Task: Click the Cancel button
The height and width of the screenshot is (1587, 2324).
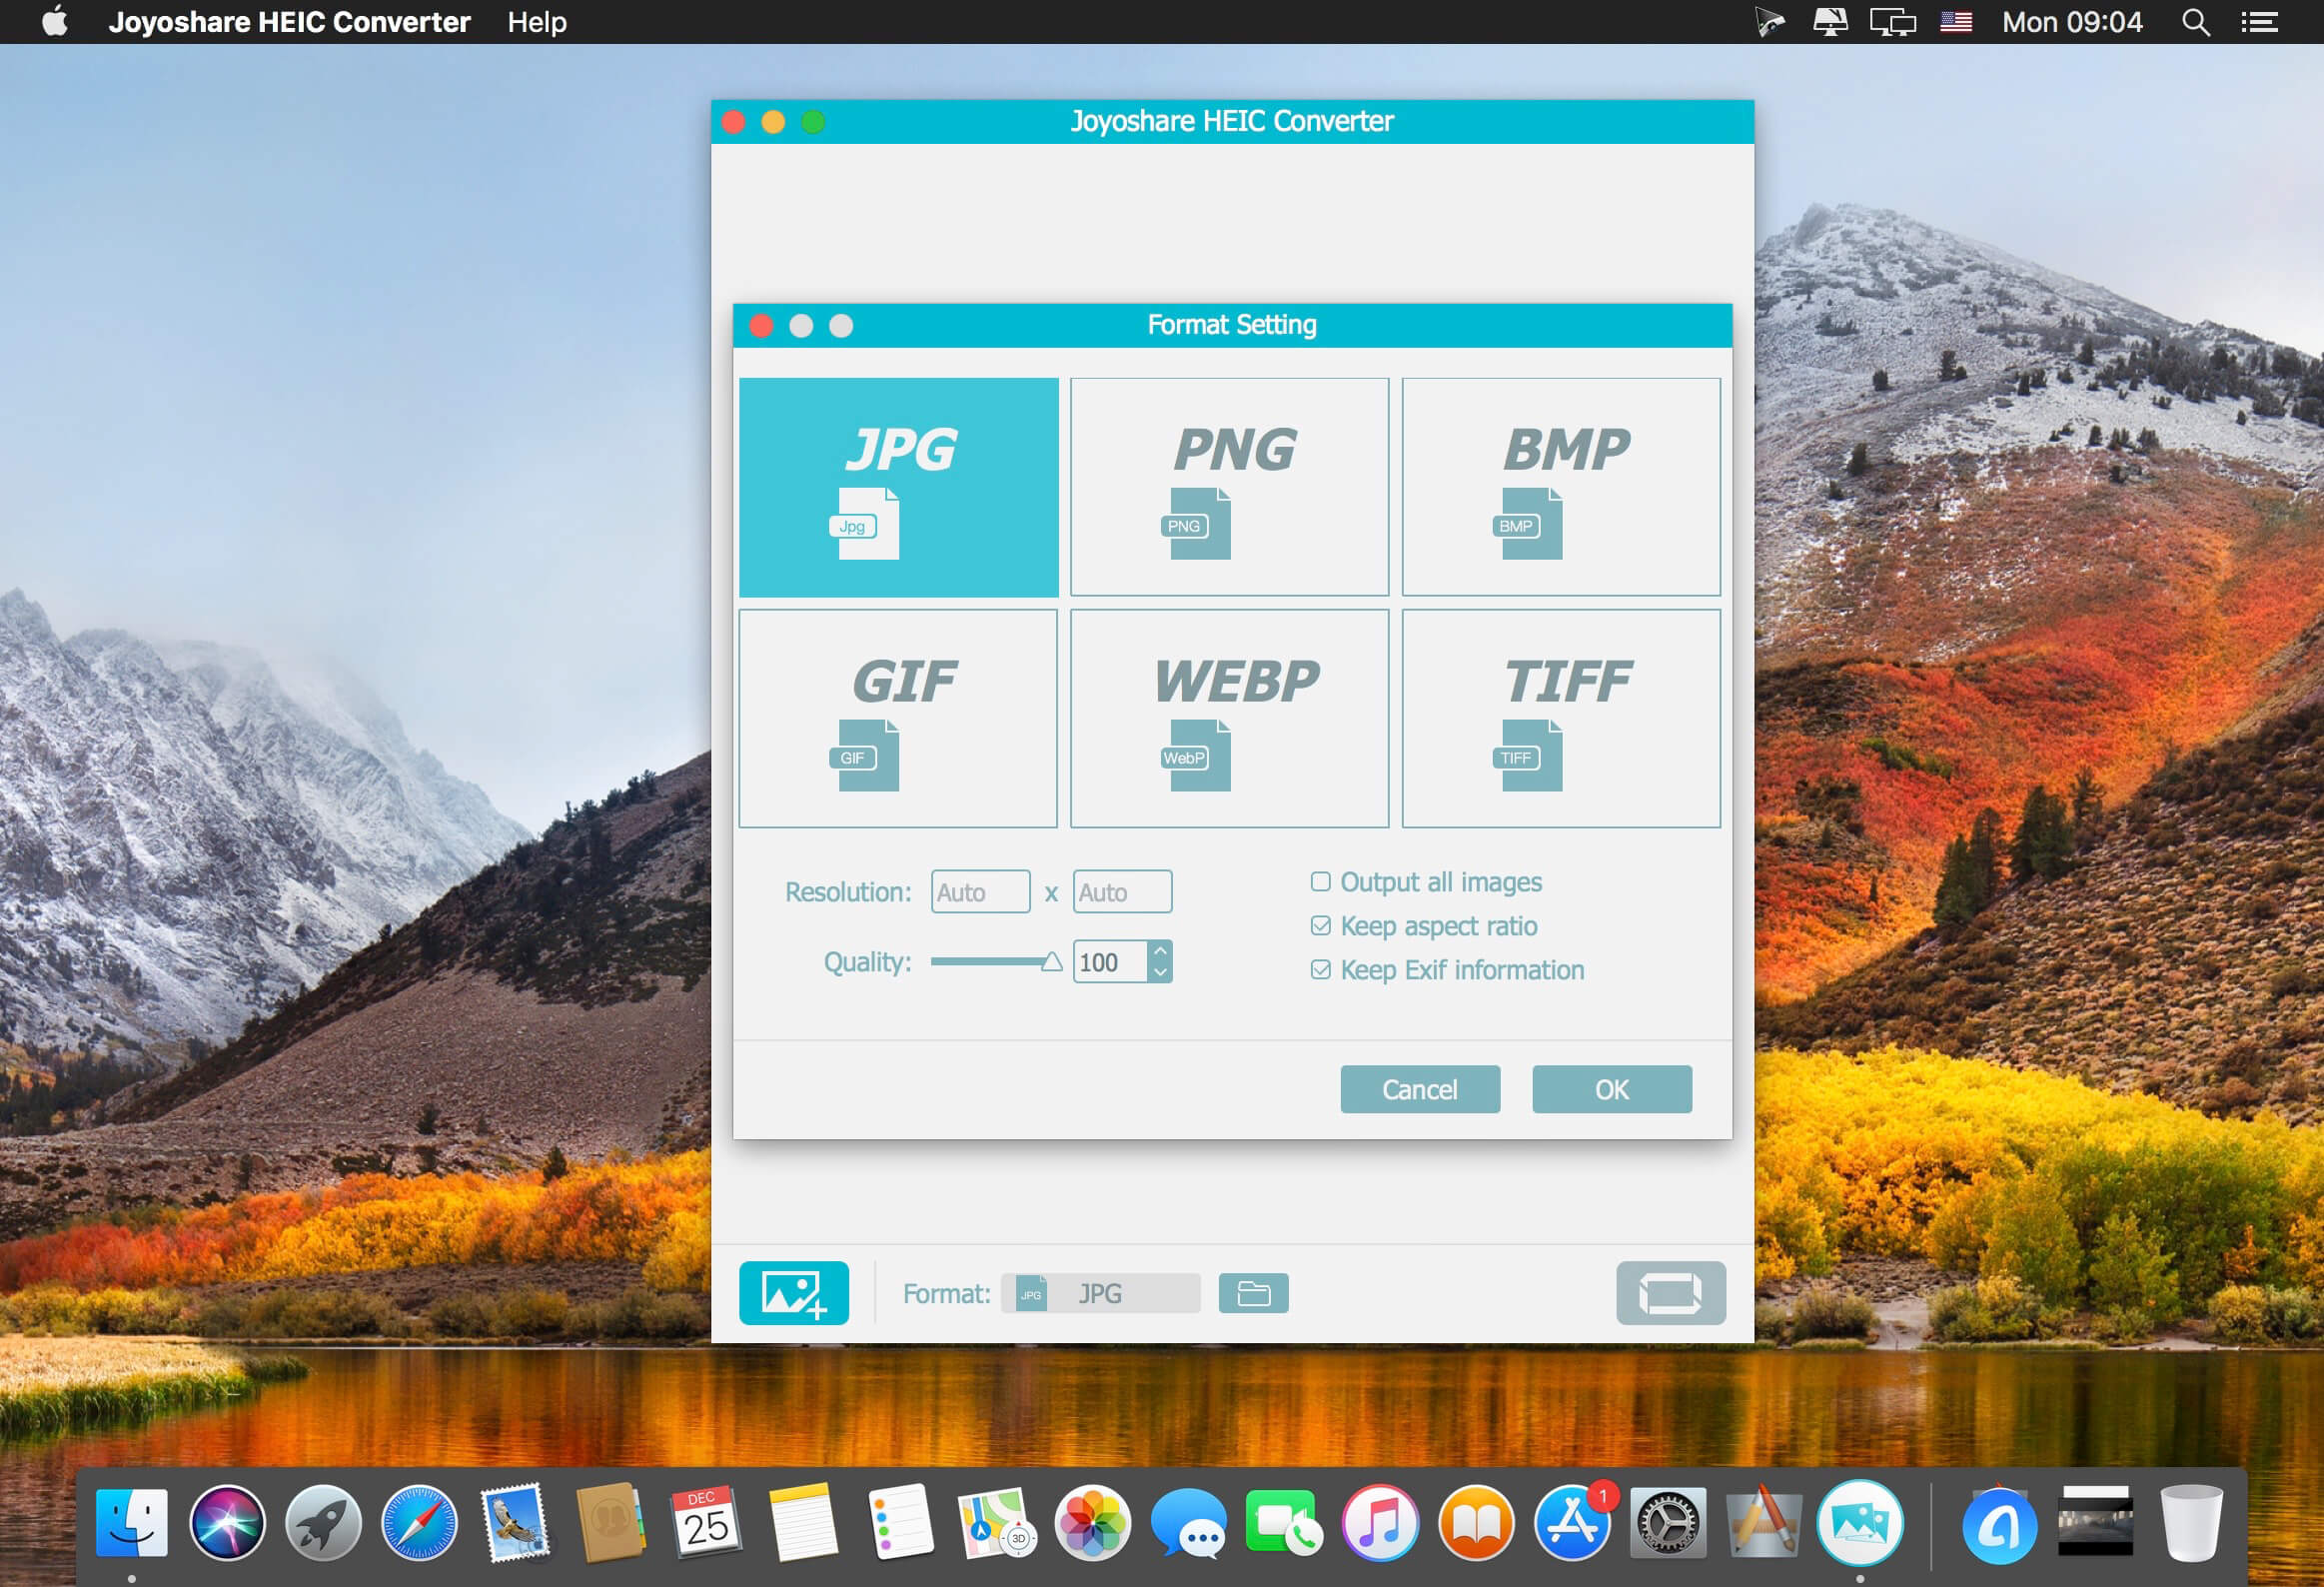Action: 1420,1089
